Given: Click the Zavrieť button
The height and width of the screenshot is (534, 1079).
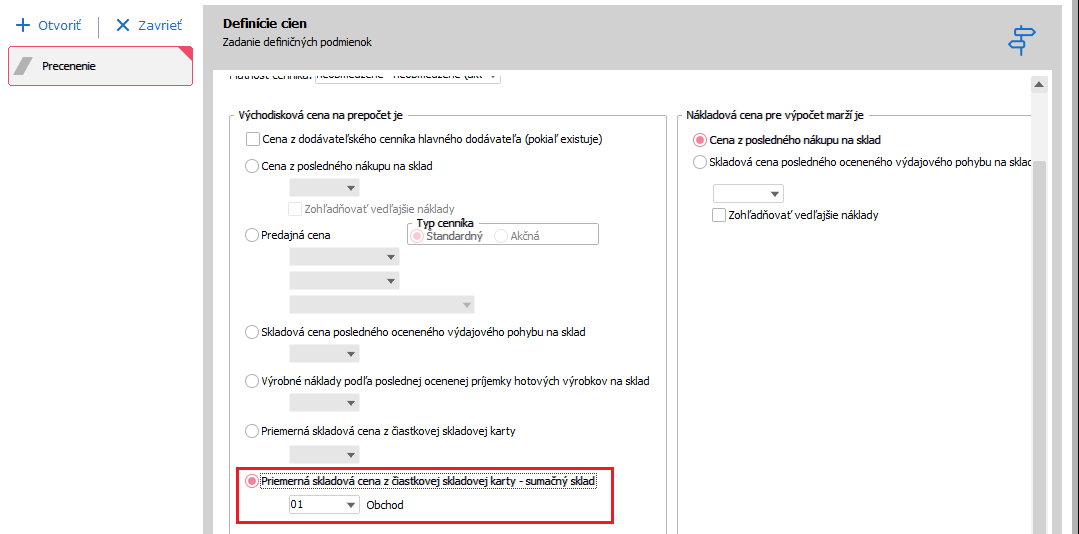Looking at the screenshot, I should [149, 26].
